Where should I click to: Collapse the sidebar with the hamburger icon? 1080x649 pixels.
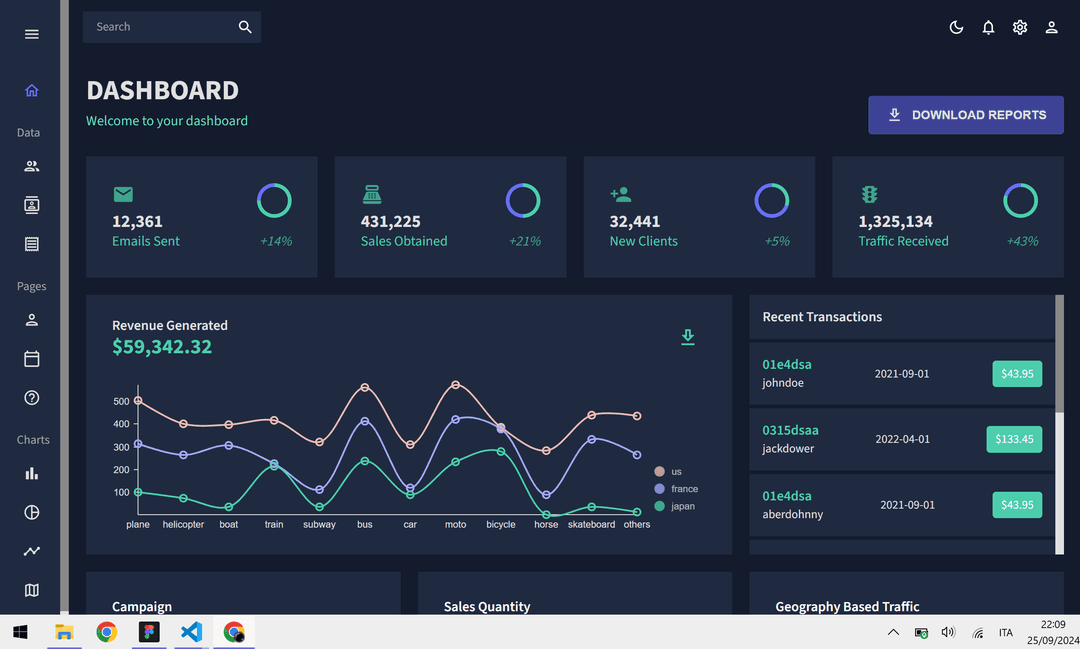click(x=31, y=33)
